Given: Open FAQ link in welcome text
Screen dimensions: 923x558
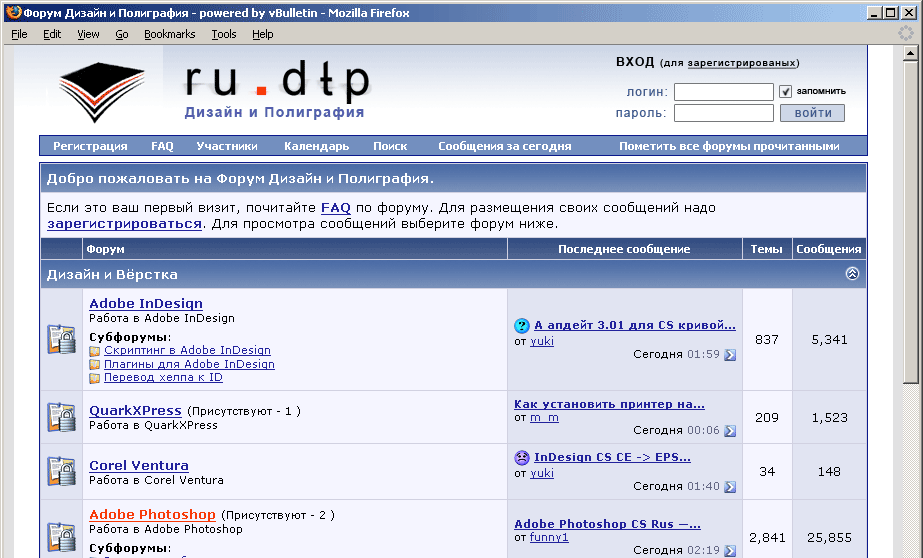Looking at the screenshot, I should click(336, 208).
